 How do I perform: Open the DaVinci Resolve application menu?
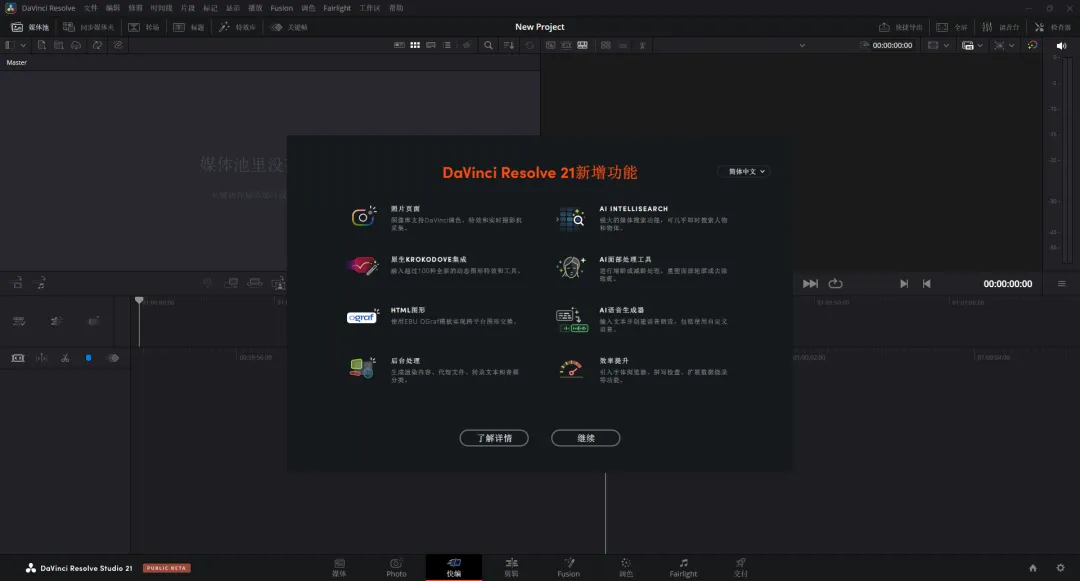(48, 8)
